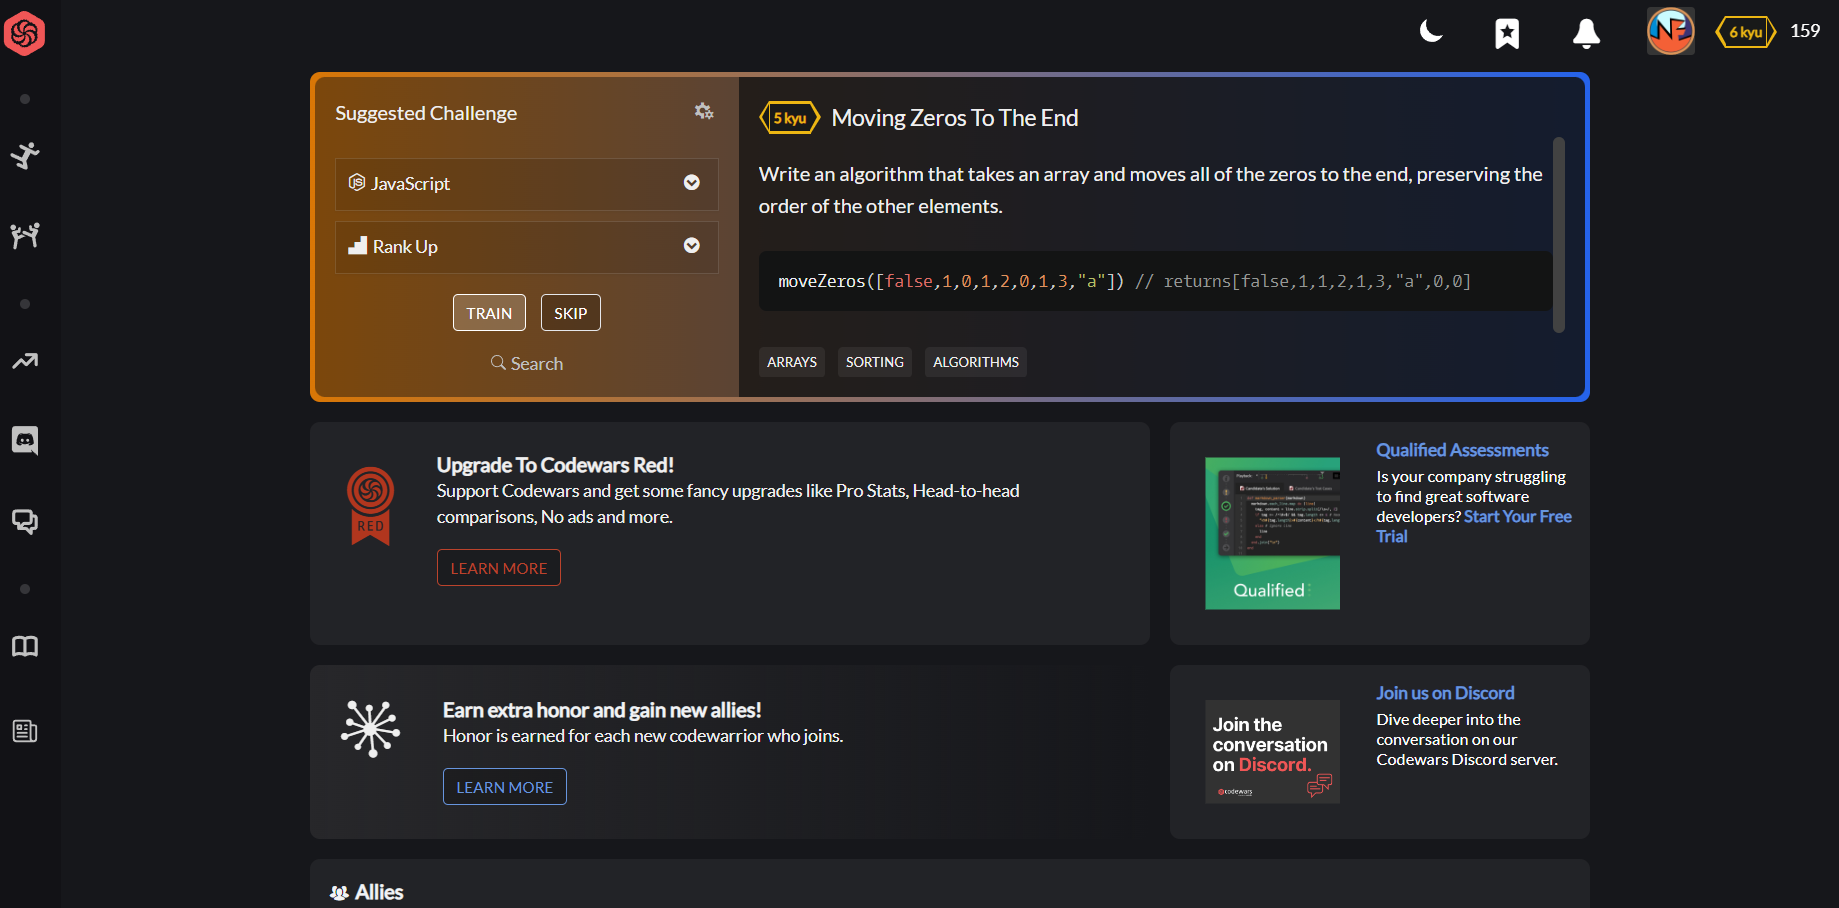
Task: Expand the JavaScript language dropdown
Action: tap(527, 184)
